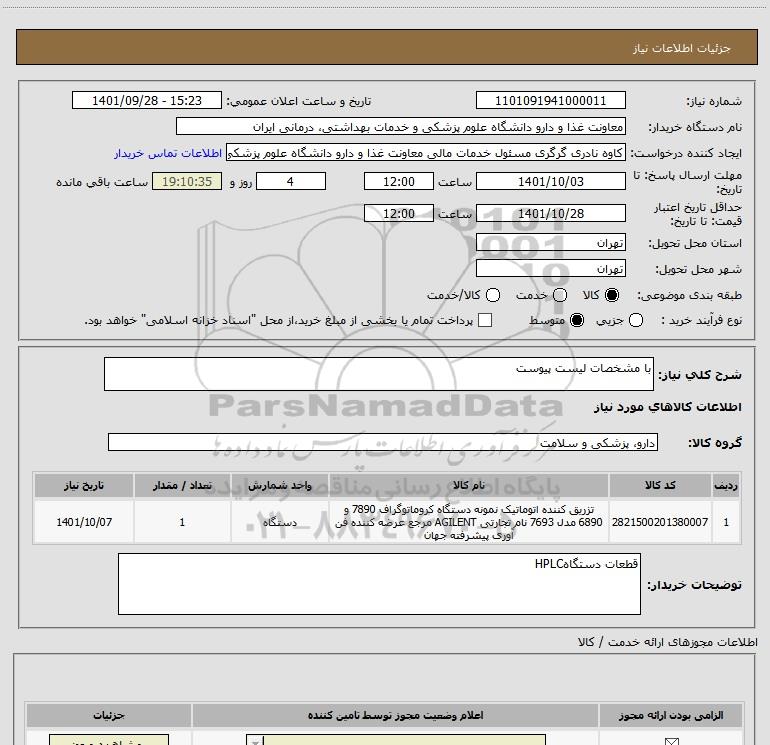
Task: Click the remaining days field showing 4
Action: pyautogui.click(x=291, y=181)
